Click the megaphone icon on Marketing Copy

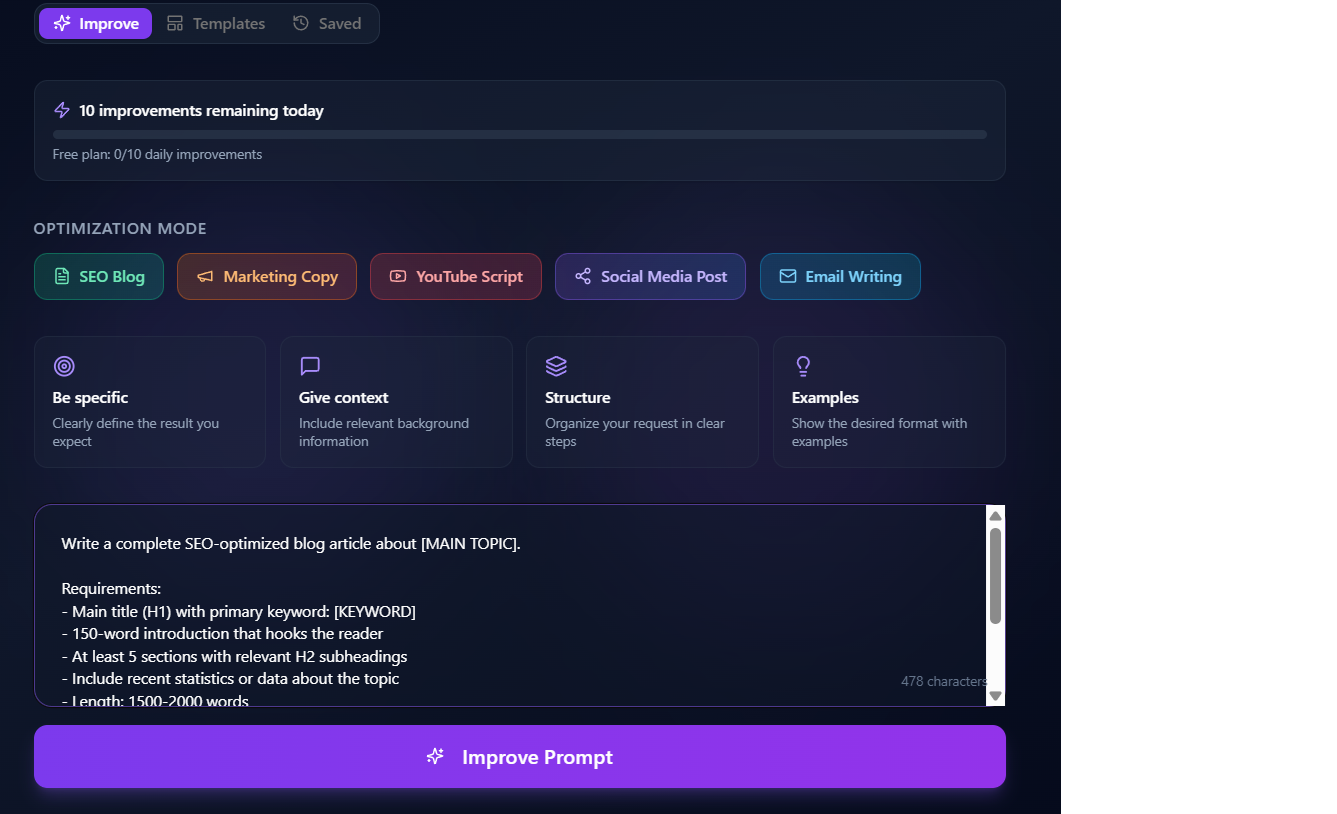206,276
